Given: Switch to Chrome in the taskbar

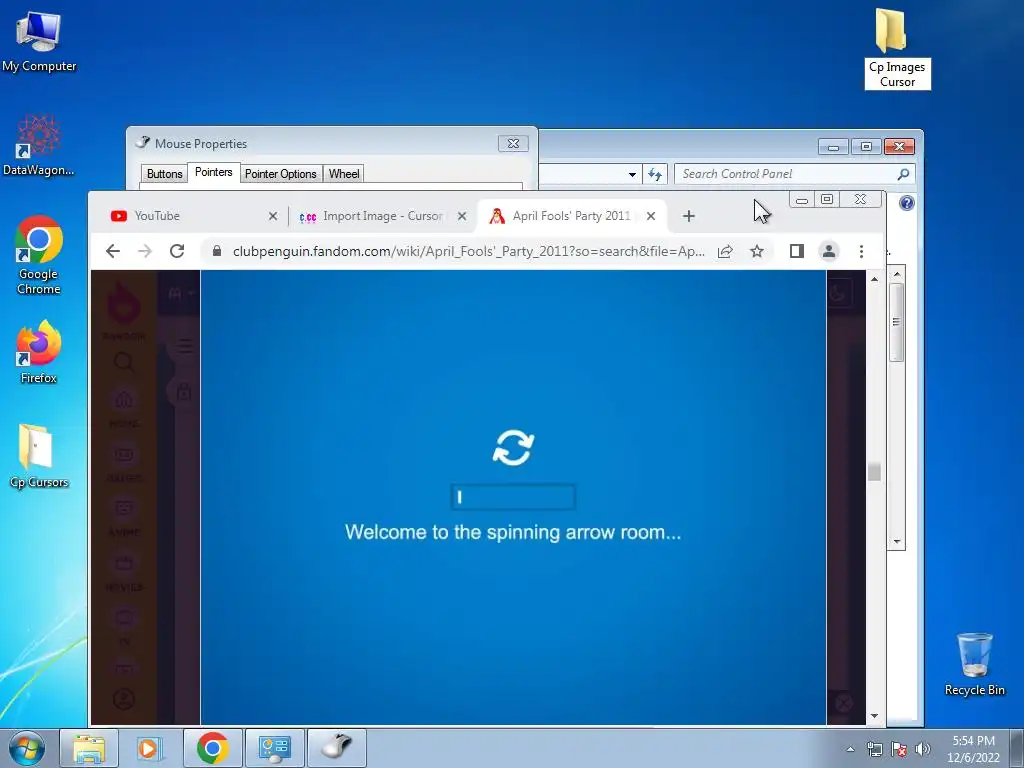Looking at the screenshot, I should click(212, 748).
